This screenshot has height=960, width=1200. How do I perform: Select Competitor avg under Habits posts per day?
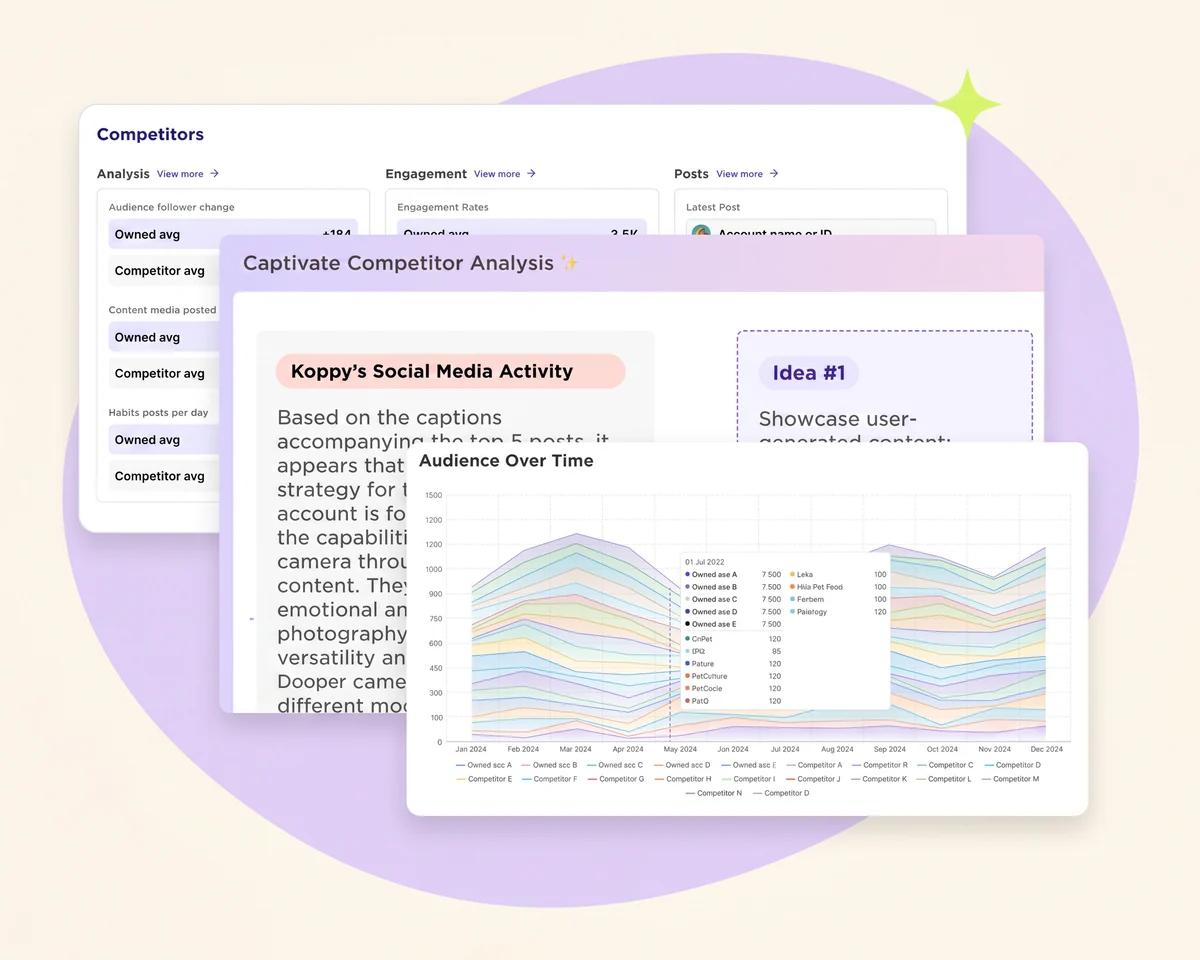point(163,476)
